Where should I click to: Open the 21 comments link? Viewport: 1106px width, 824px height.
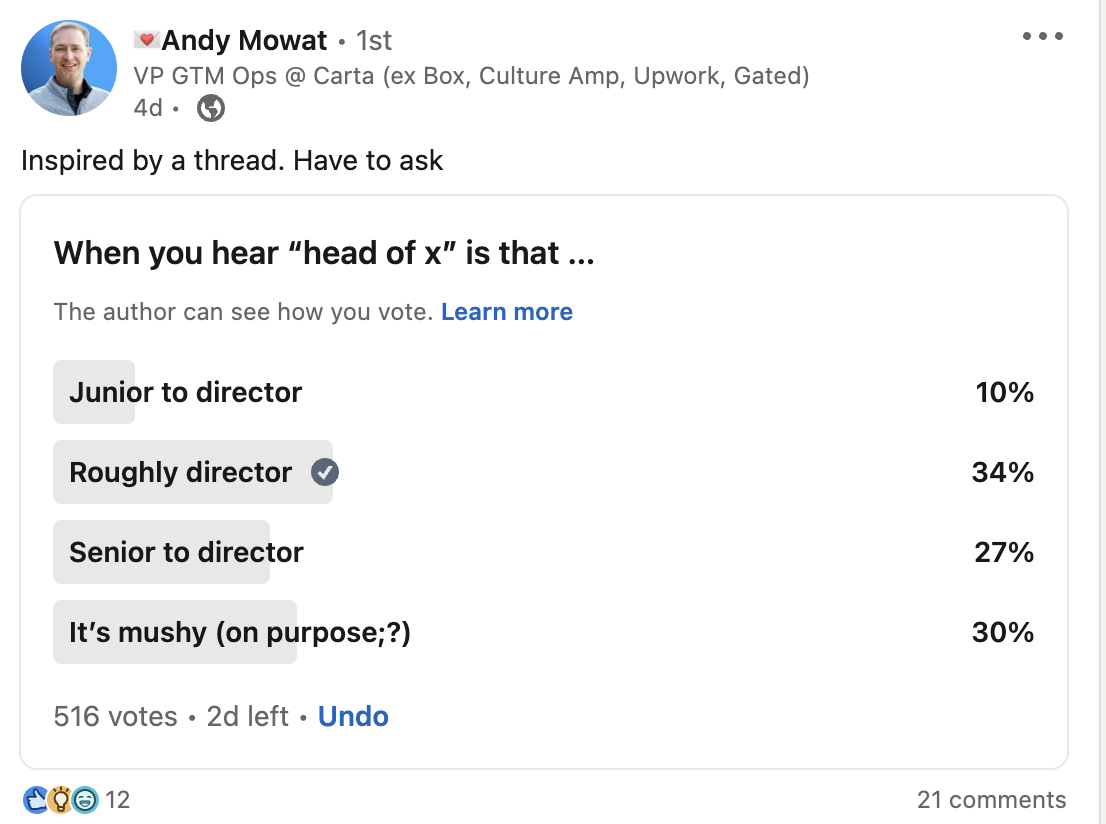pos(991,800)
